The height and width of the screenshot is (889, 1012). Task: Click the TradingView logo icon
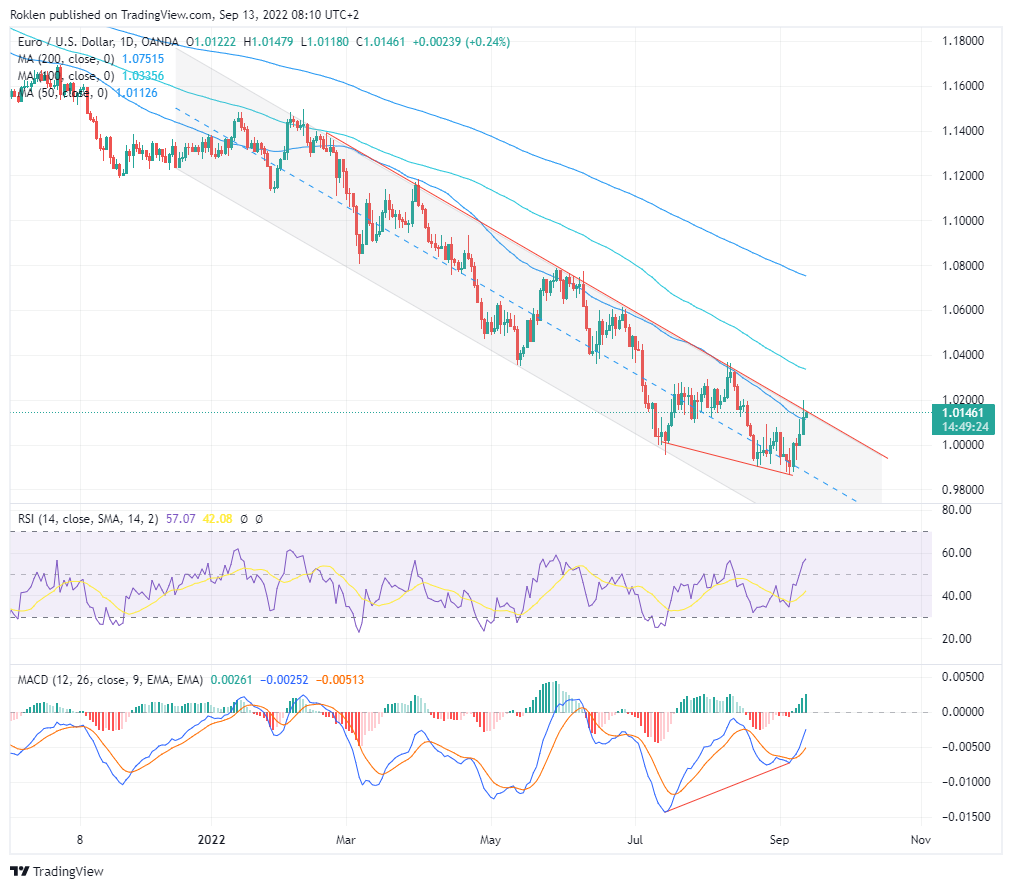(20, 871)
